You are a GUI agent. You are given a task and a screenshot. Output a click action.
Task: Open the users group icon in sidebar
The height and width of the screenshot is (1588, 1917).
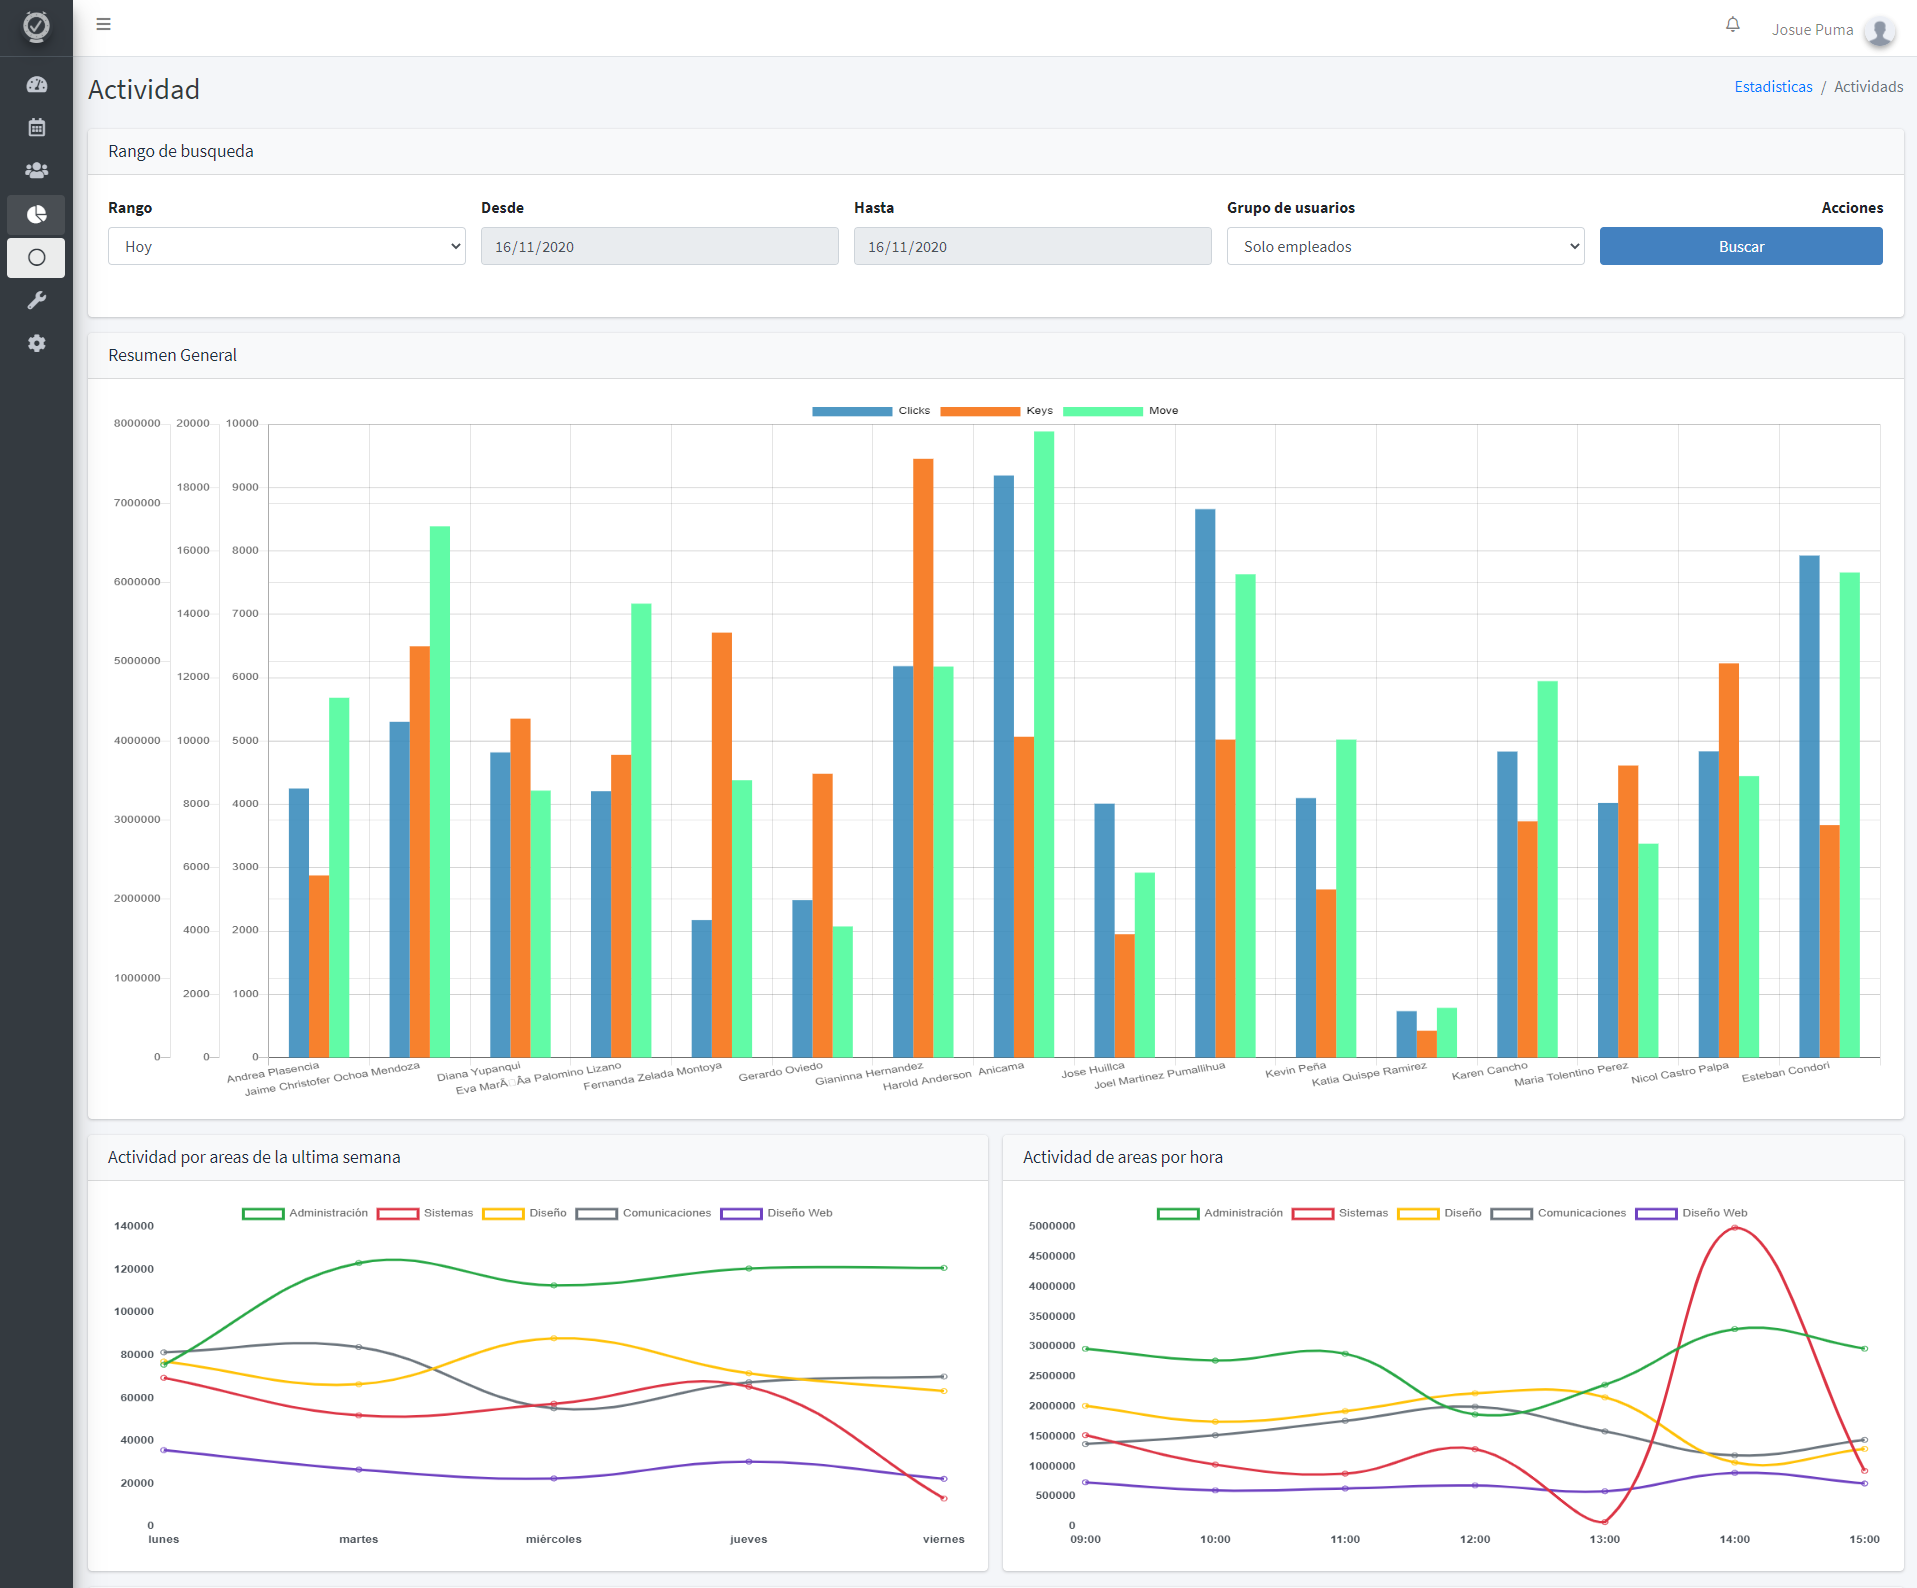[x=36, y=171]
